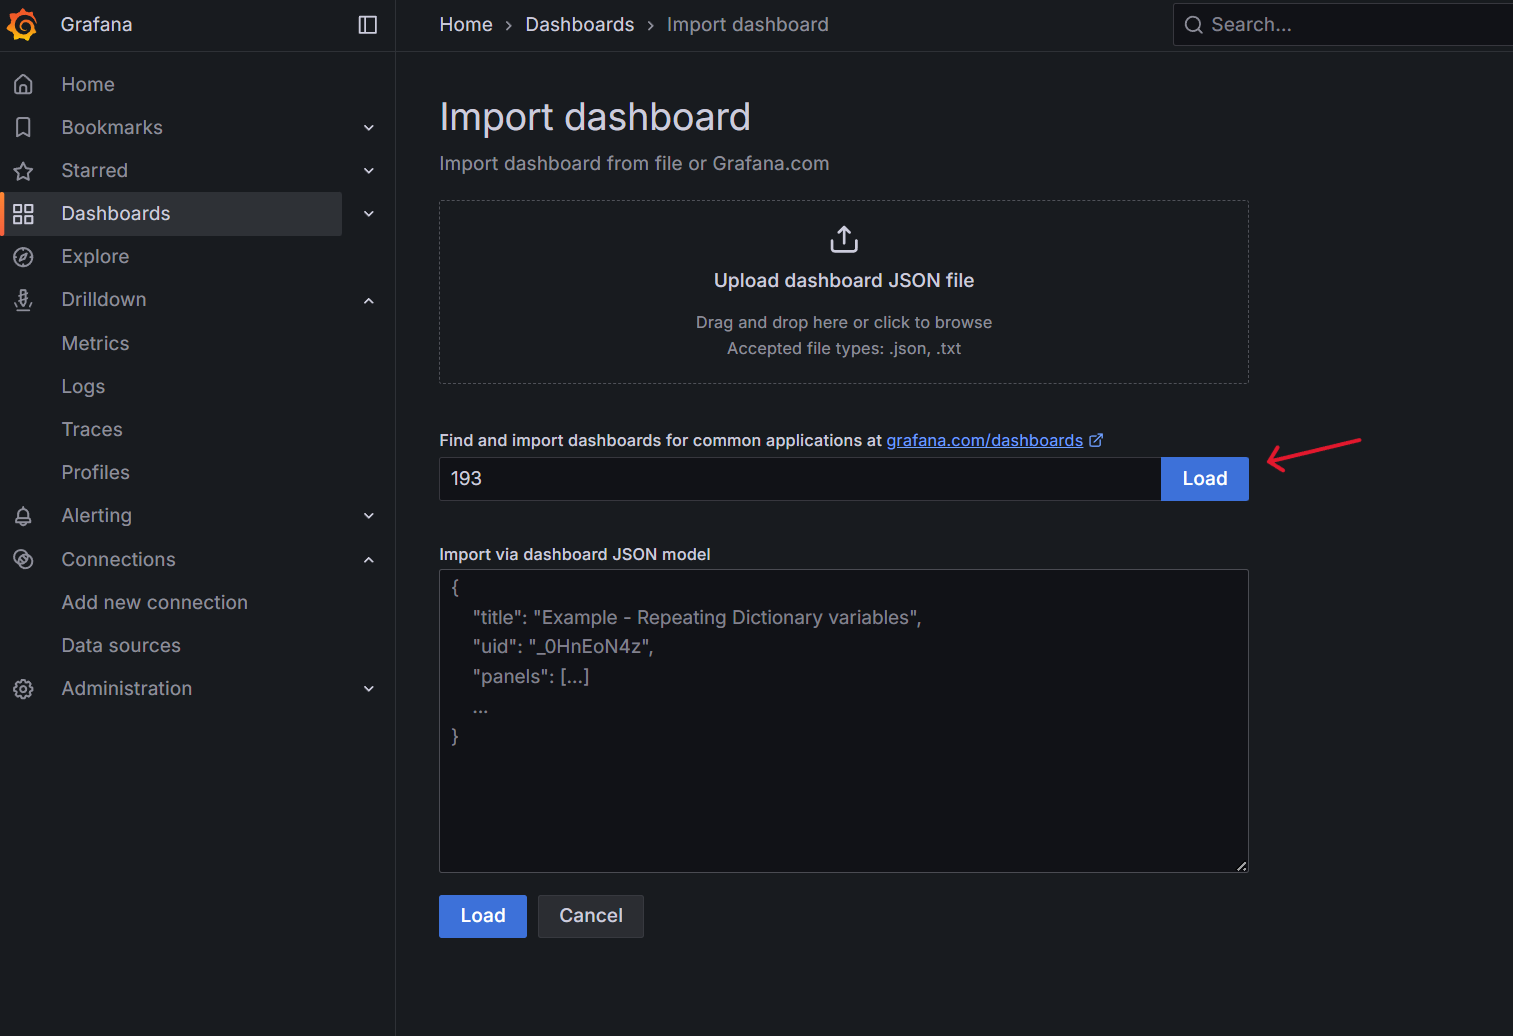Viewport: 1513px width, 1036px height.
Task: Focus the top Search box
Action: tap(1343, 25)
